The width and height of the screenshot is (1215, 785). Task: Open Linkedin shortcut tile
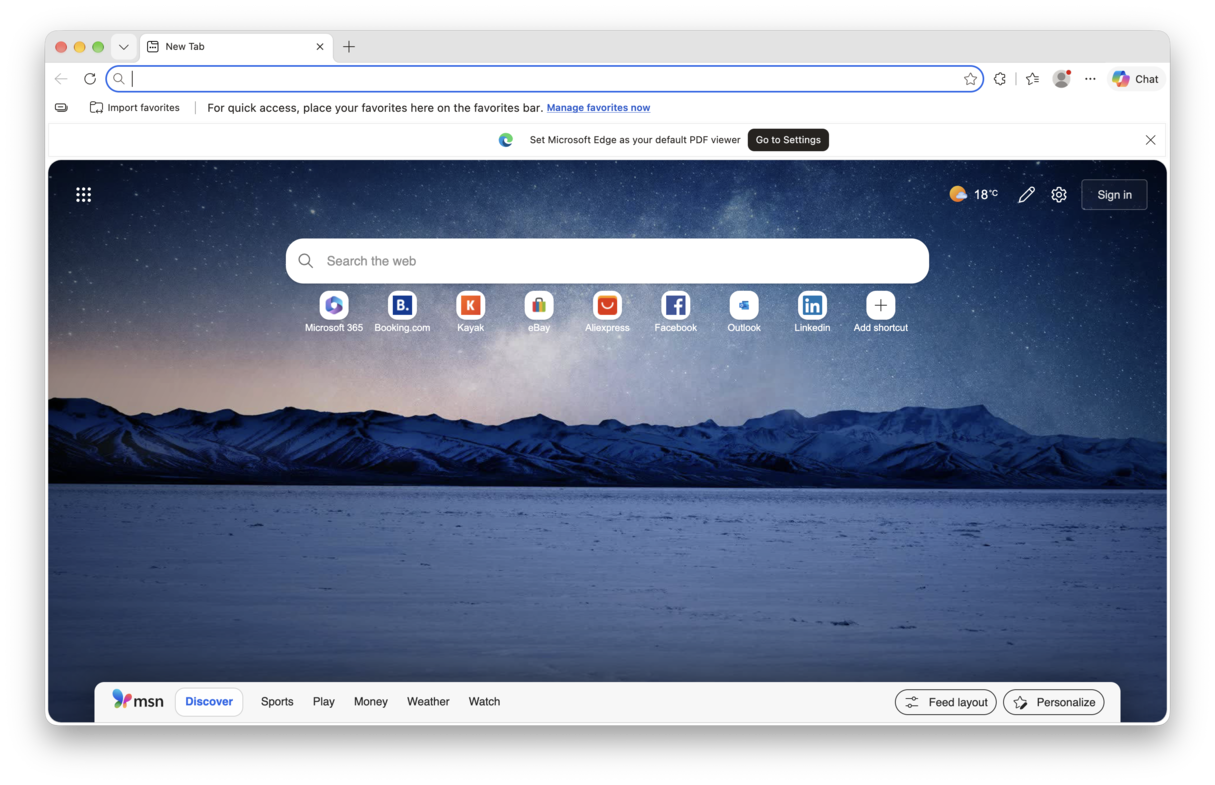(x=812, y=312)
